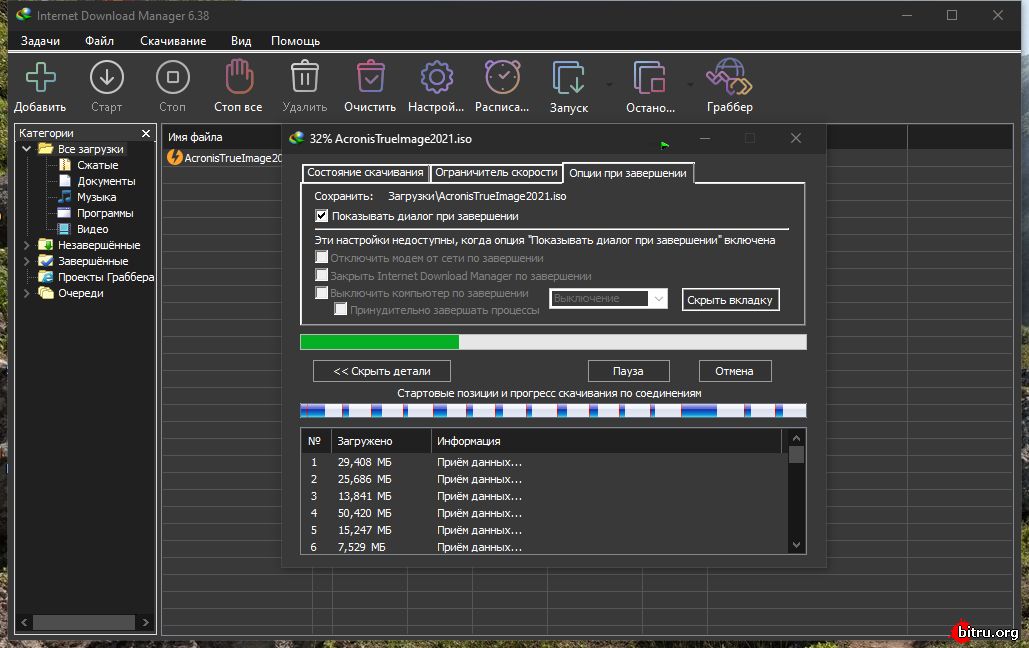Click the Завершённые folder icon
The width and height of the screenshot is (1029, 648).
click(45, 261)
